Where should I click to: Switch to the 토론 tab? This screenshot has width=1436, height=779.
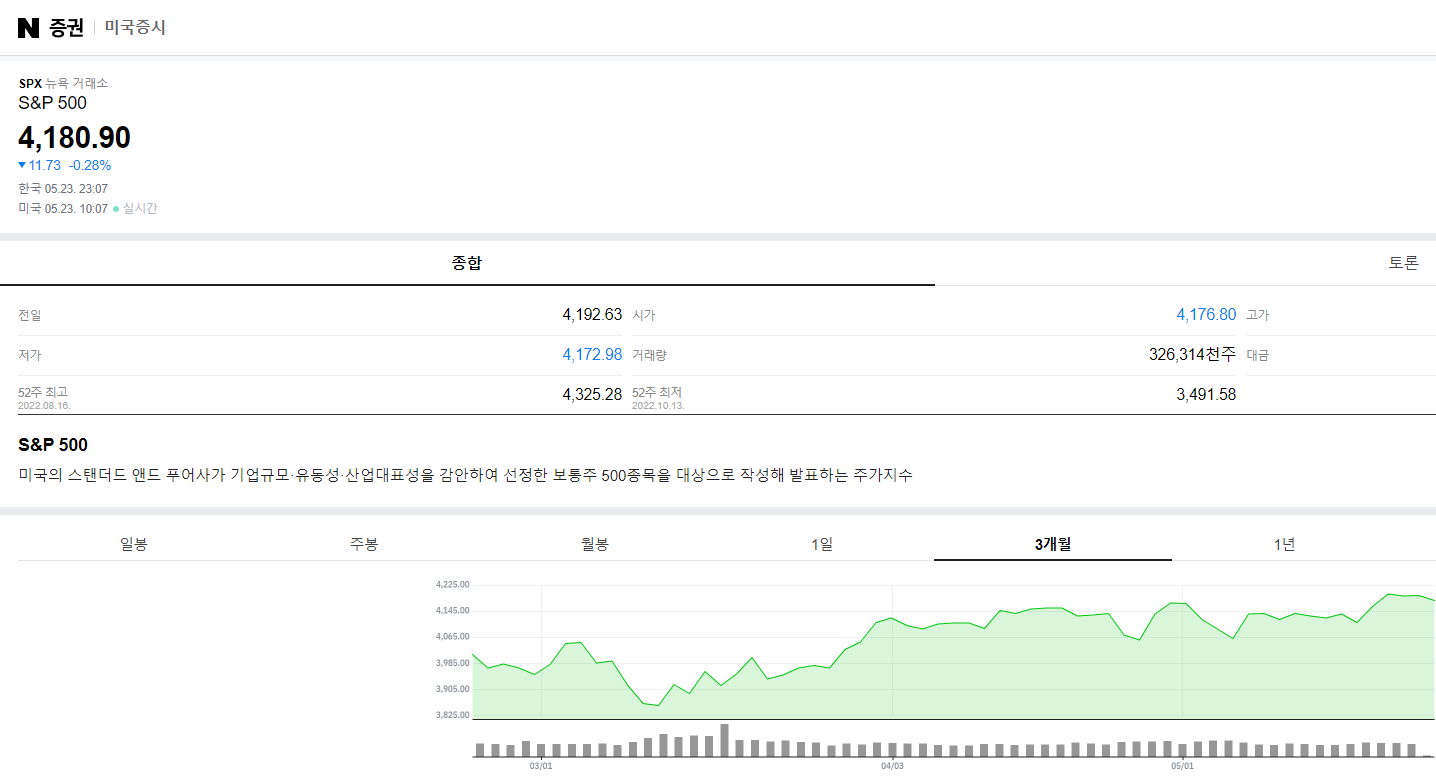[1403, 263]
